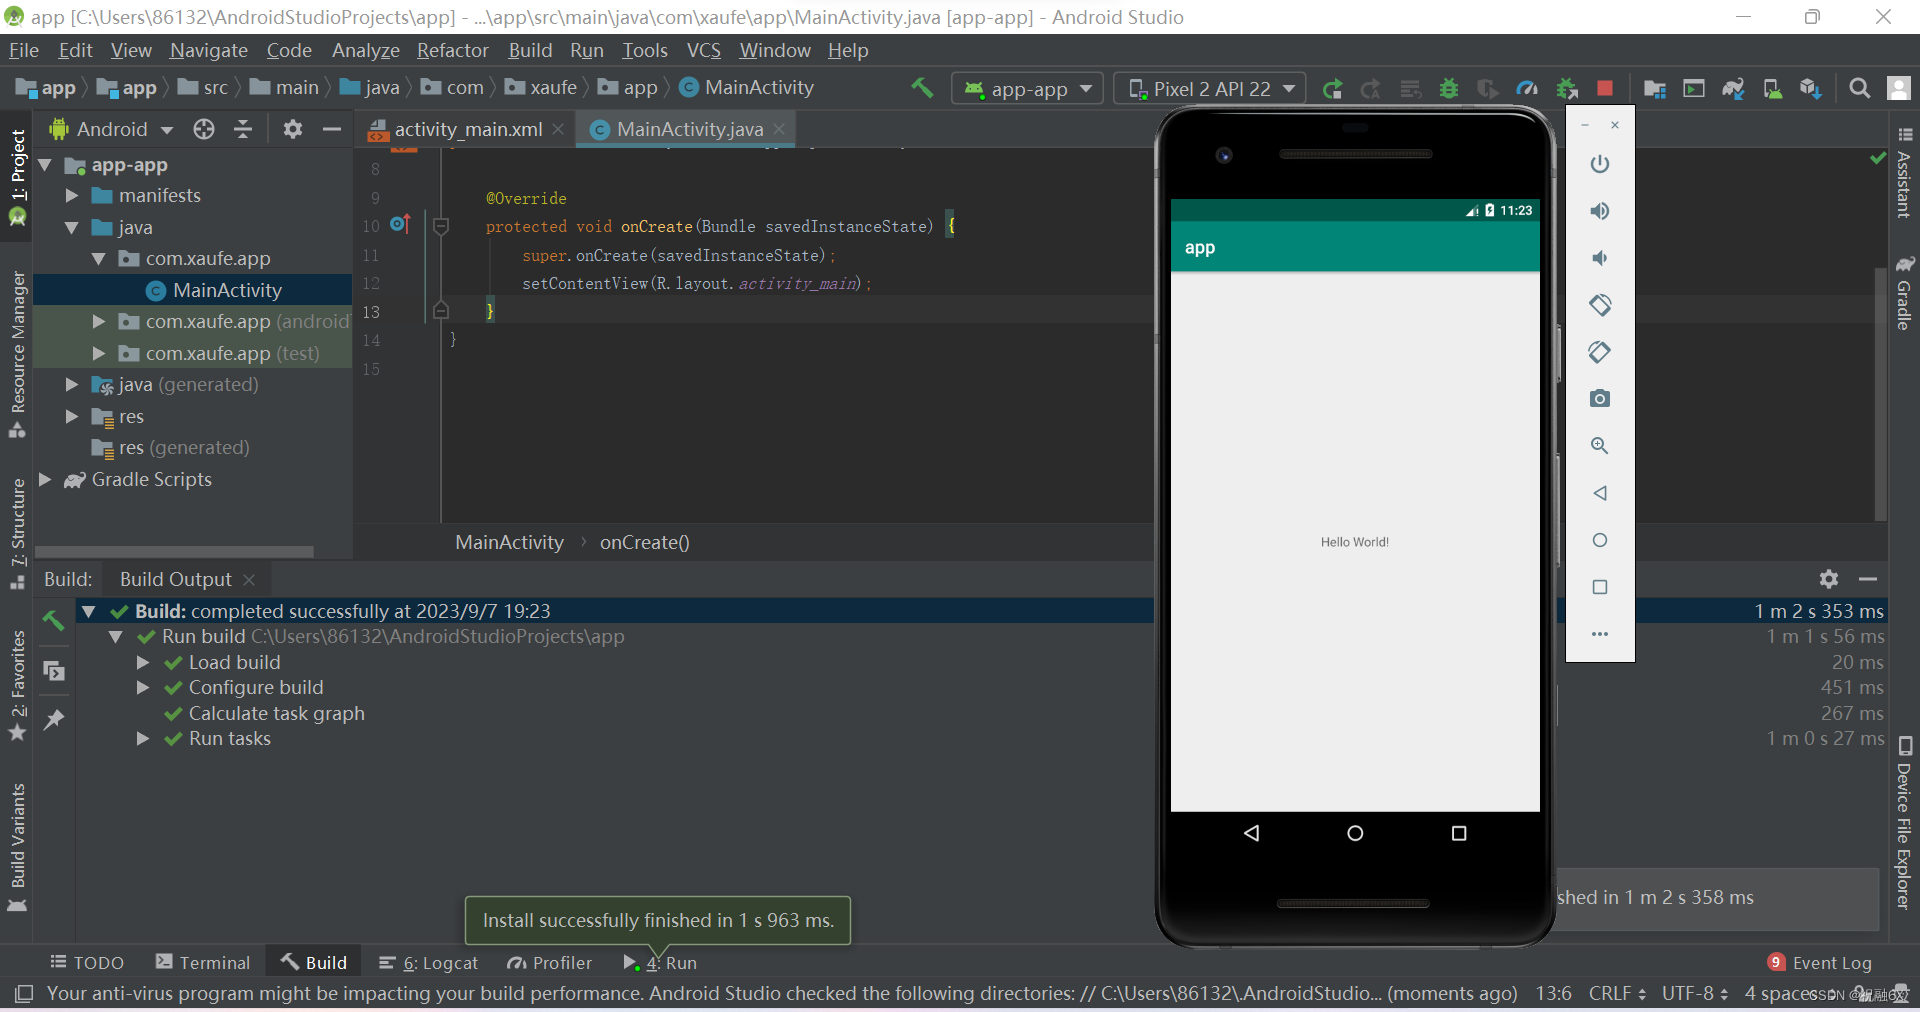Toggle the Favorites tool window
This screenshot has height=1012, width=1920.
click(17, 685)
